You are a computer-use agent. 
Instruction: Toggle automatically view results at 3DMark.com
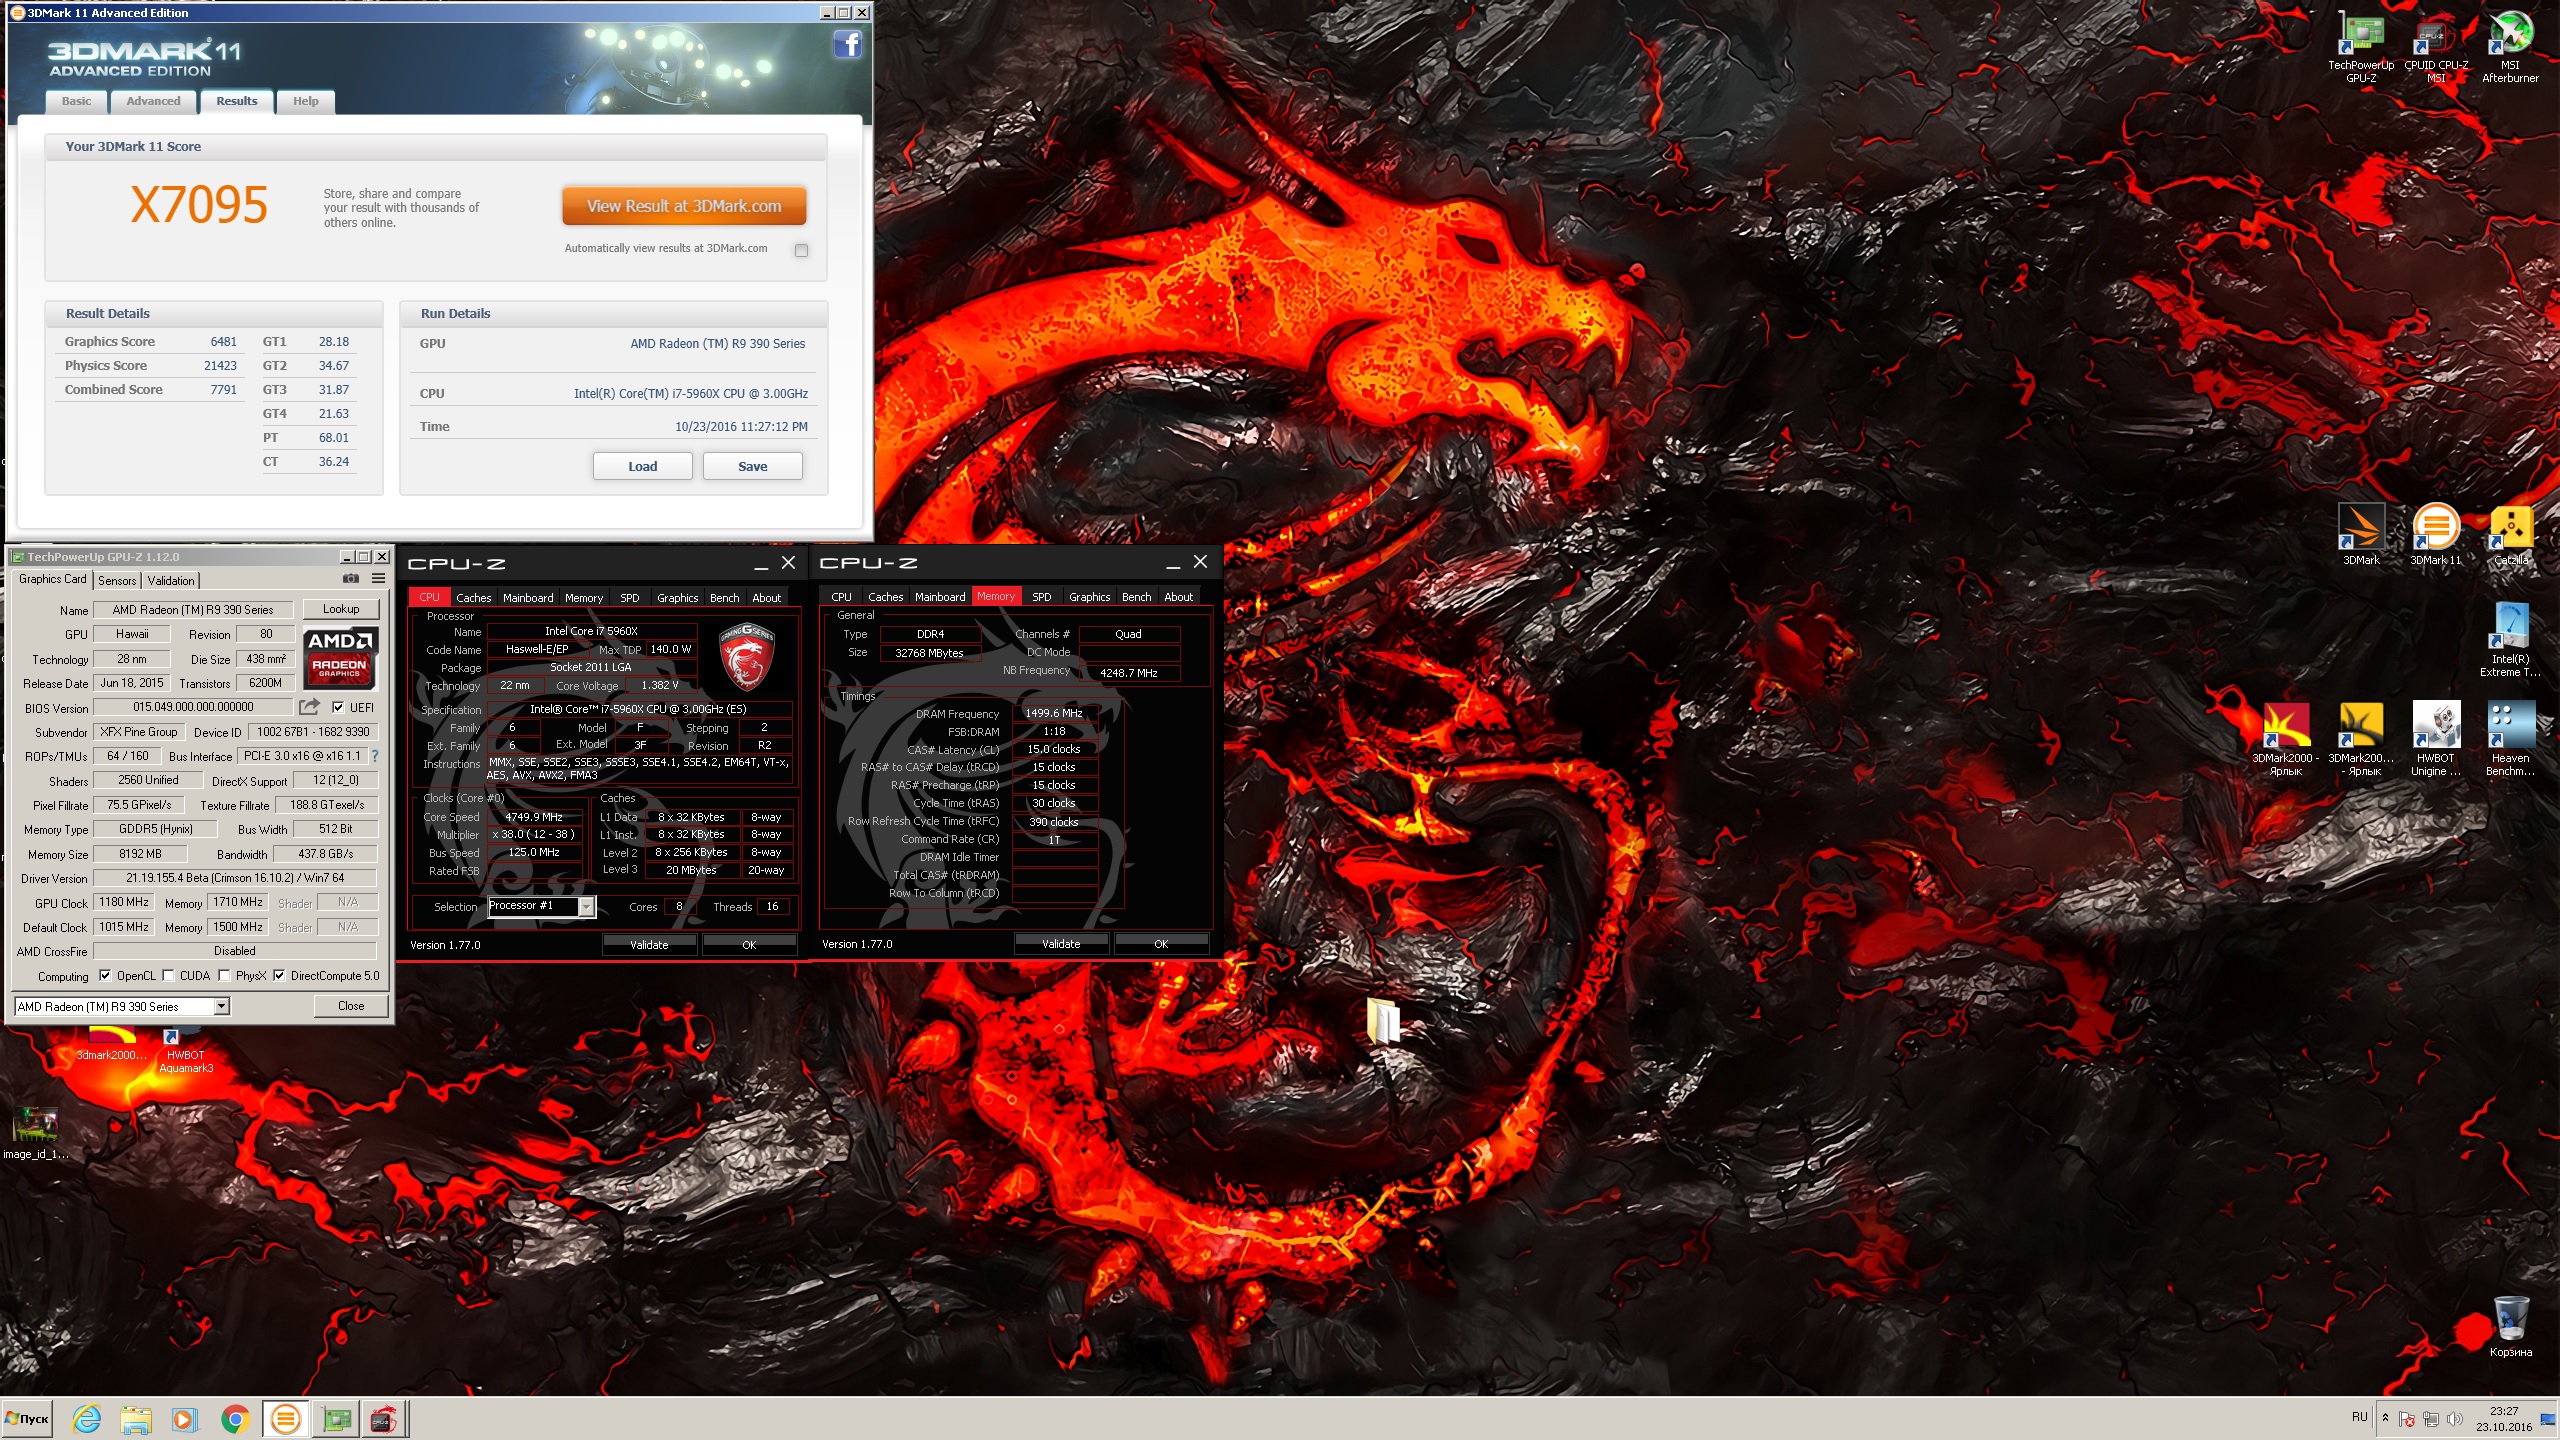coord(801,250)
